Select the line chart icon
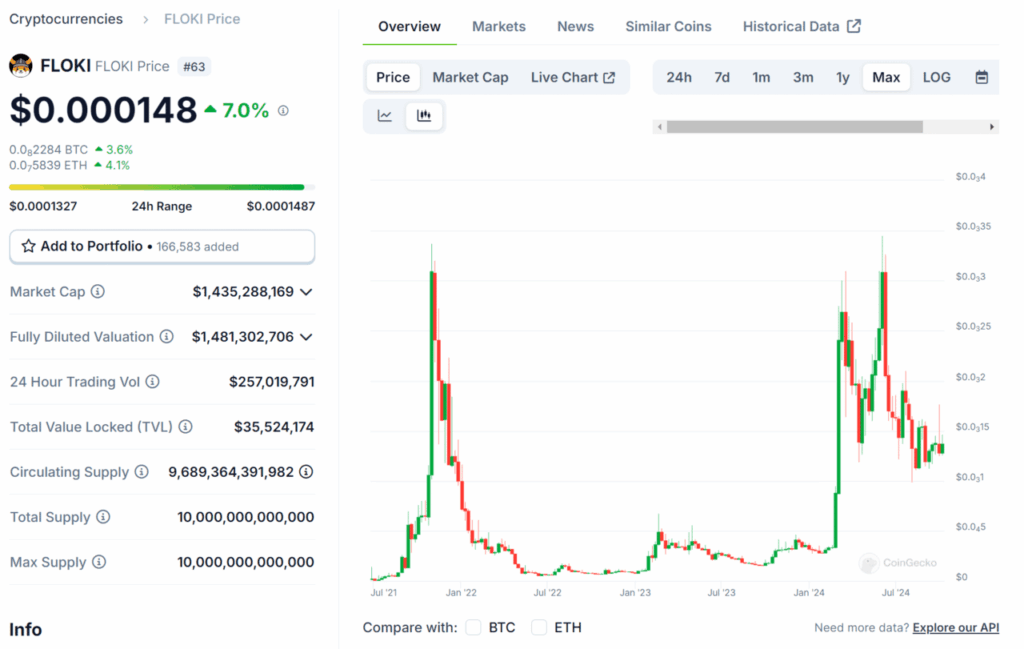 pos(385,115)
